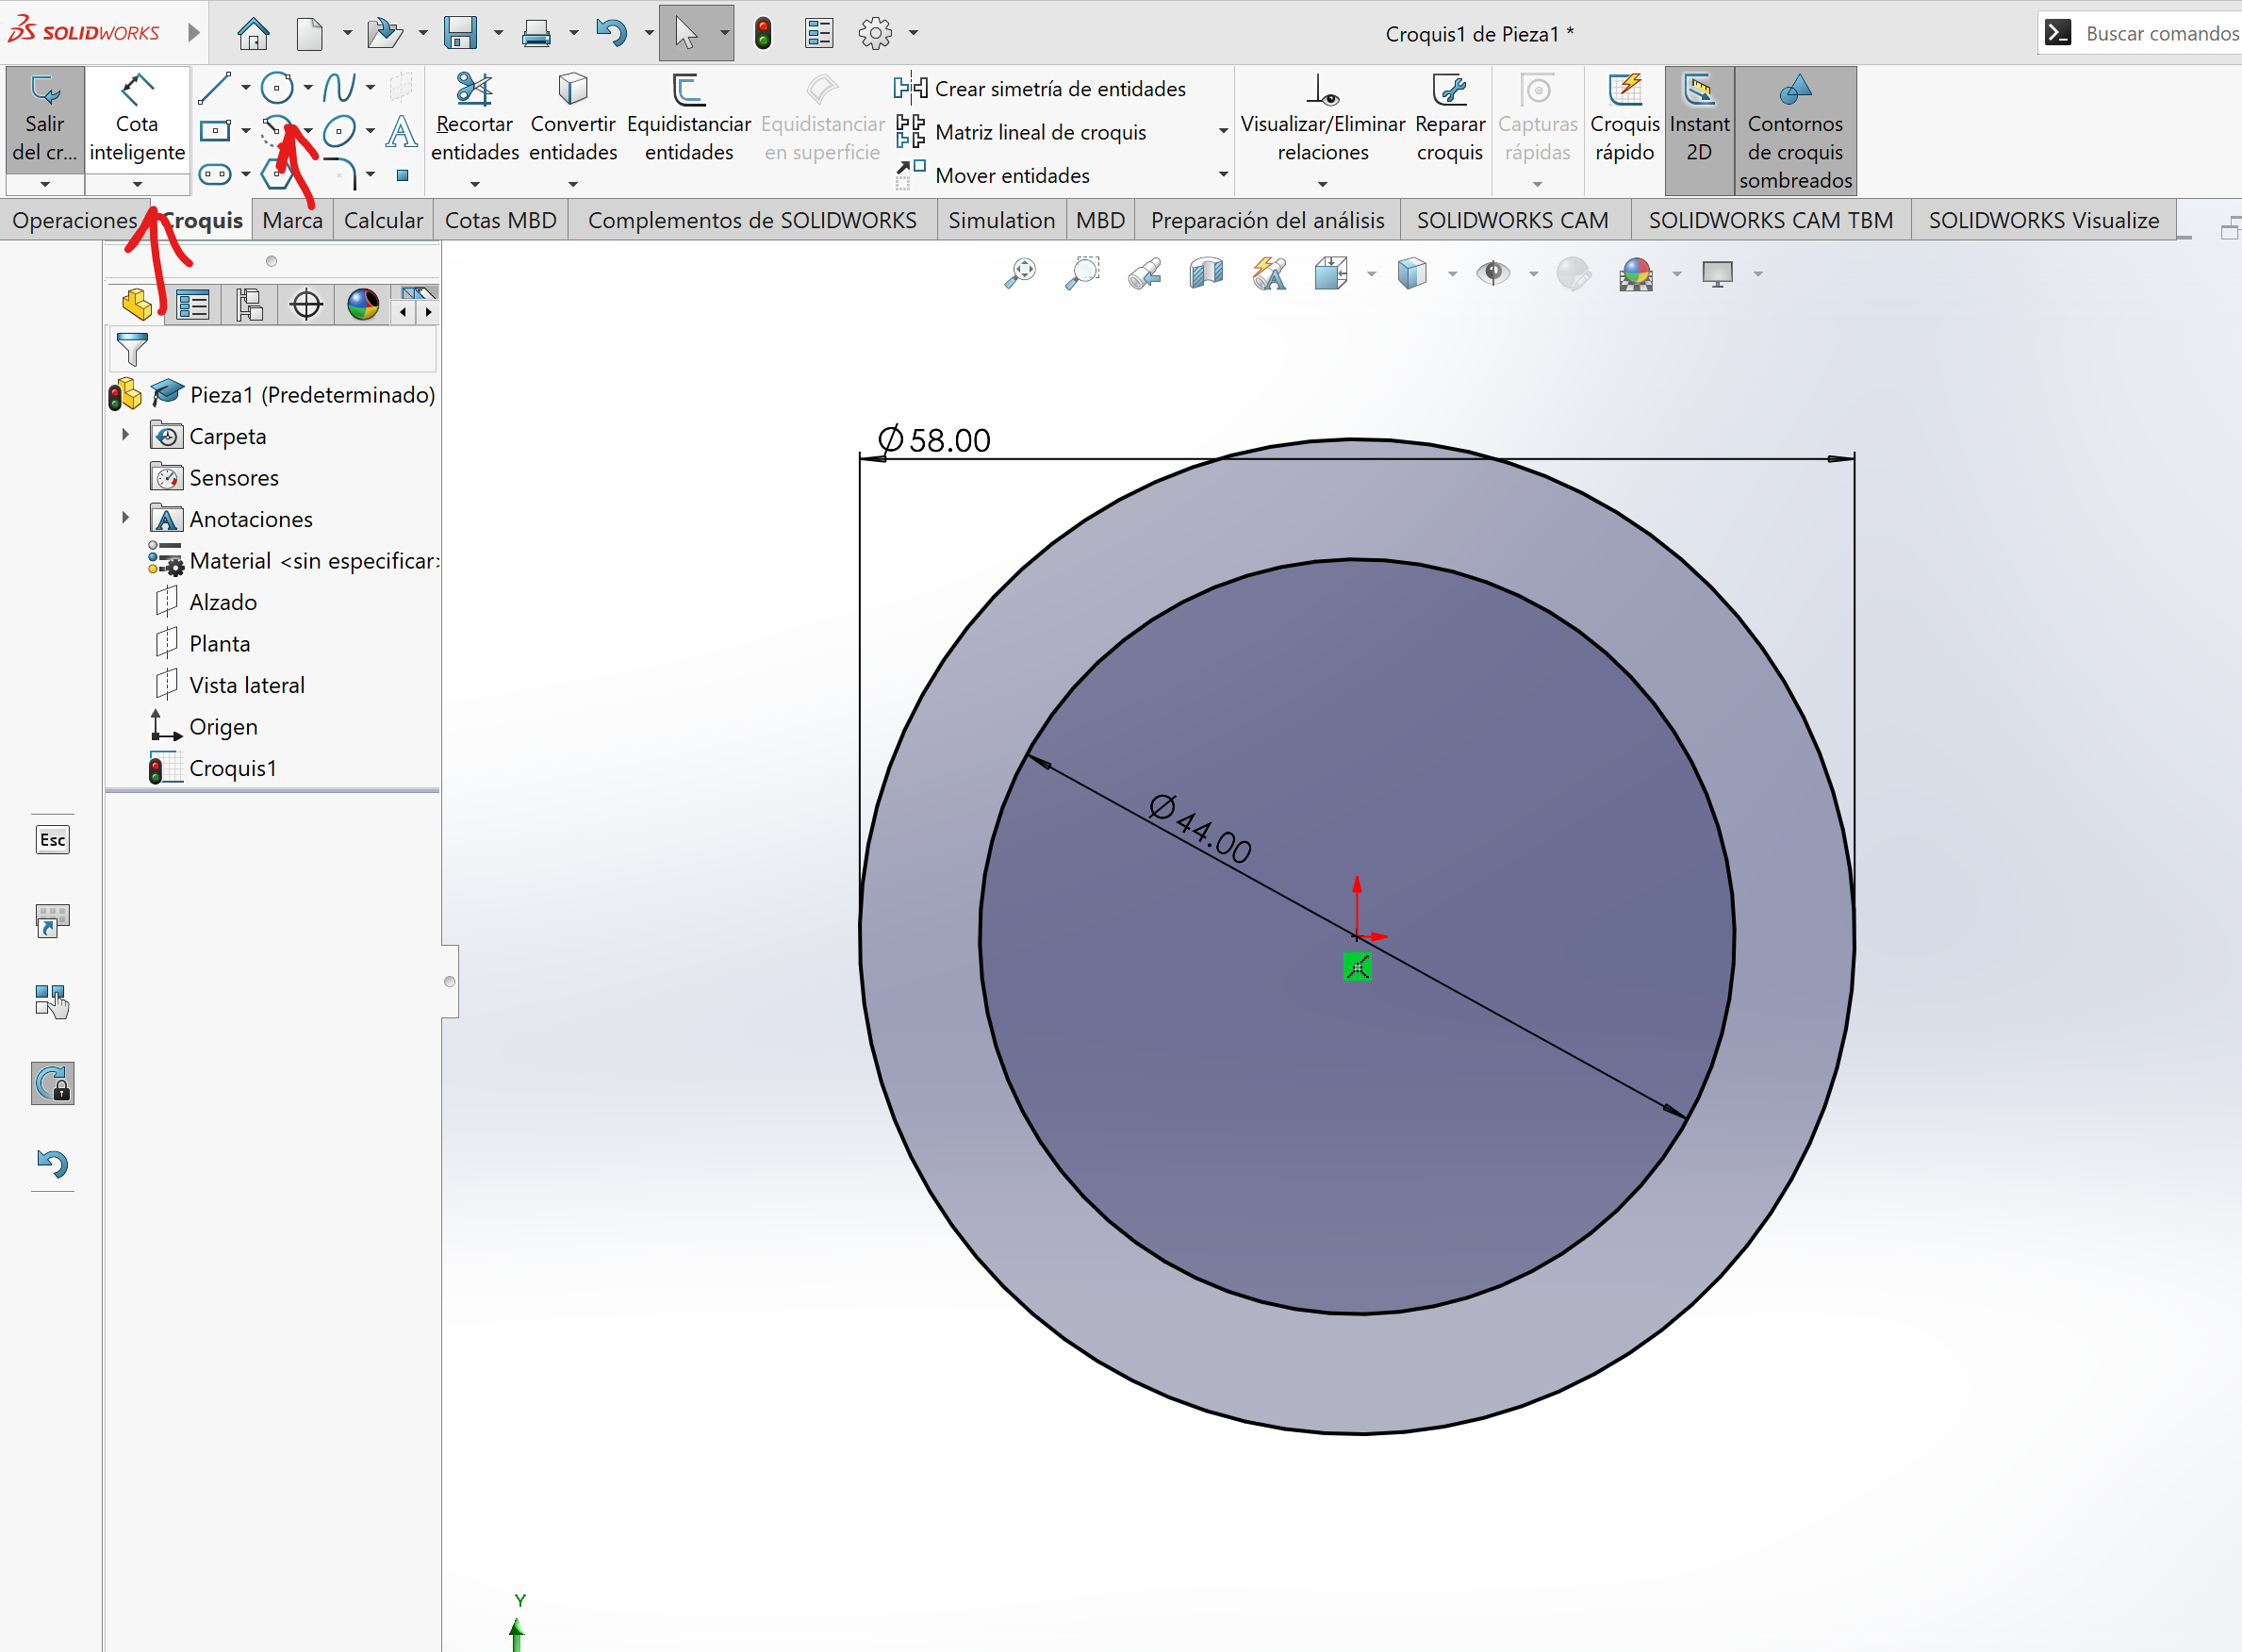
Task: Switch to the Cotas MBD tab
Action: [500, 220]
